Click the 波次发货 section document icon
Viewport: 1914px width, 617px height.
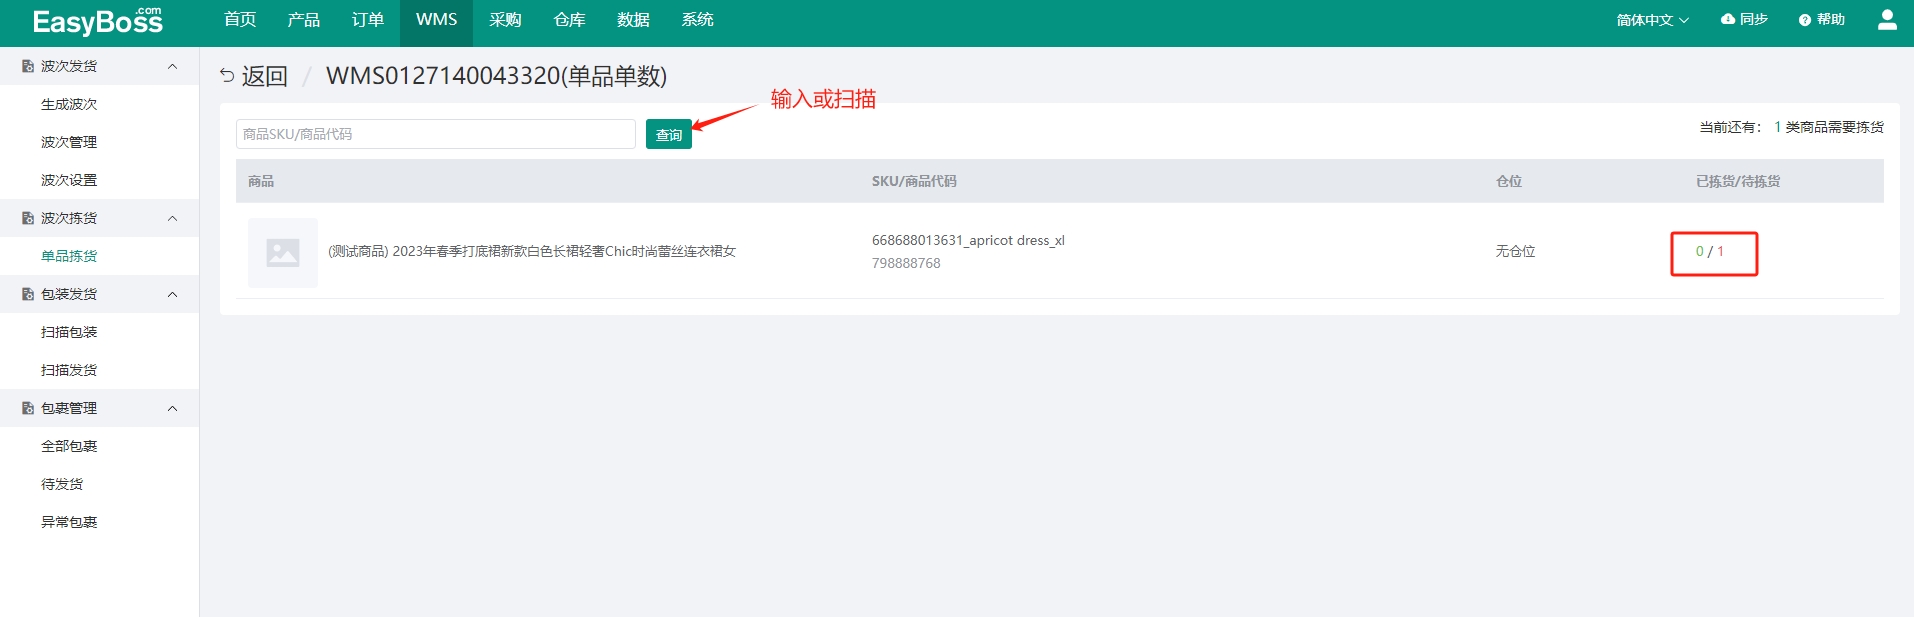pyautogui.click(x=28, y=67)
